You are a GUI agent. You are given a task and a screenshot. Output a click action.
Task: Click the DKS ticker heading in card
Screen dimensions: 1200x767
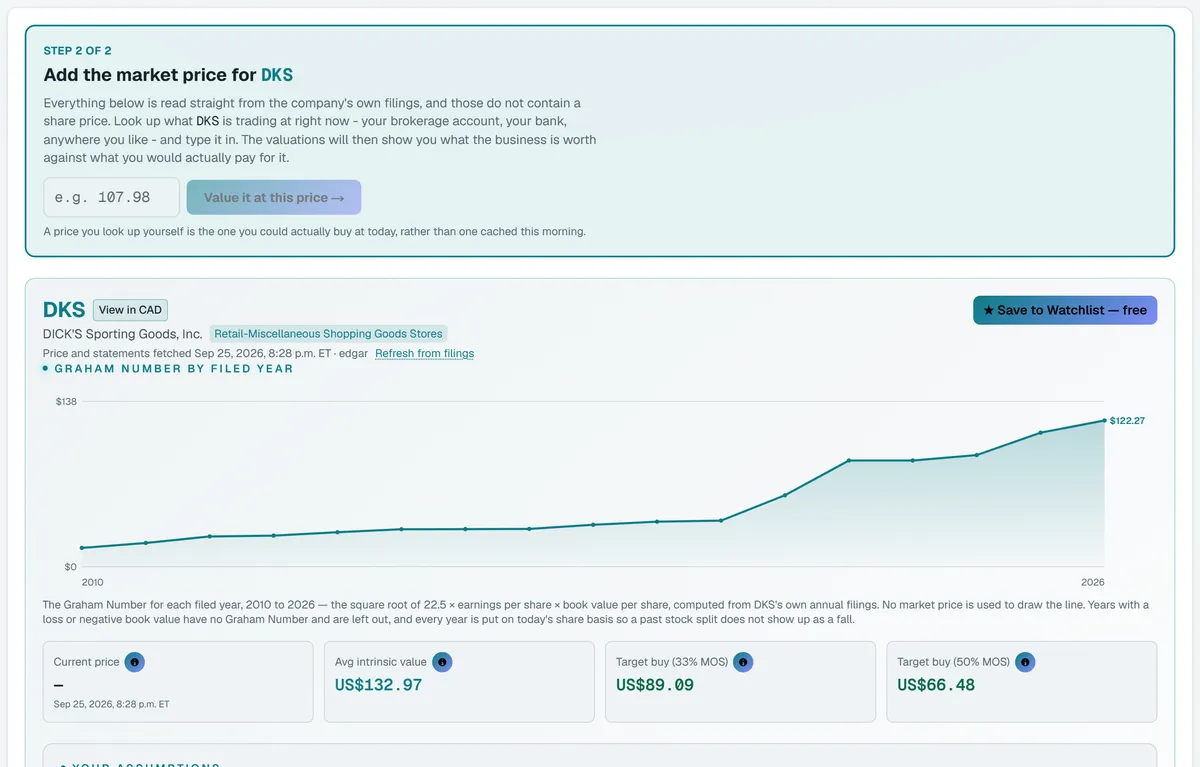point(64,310)
